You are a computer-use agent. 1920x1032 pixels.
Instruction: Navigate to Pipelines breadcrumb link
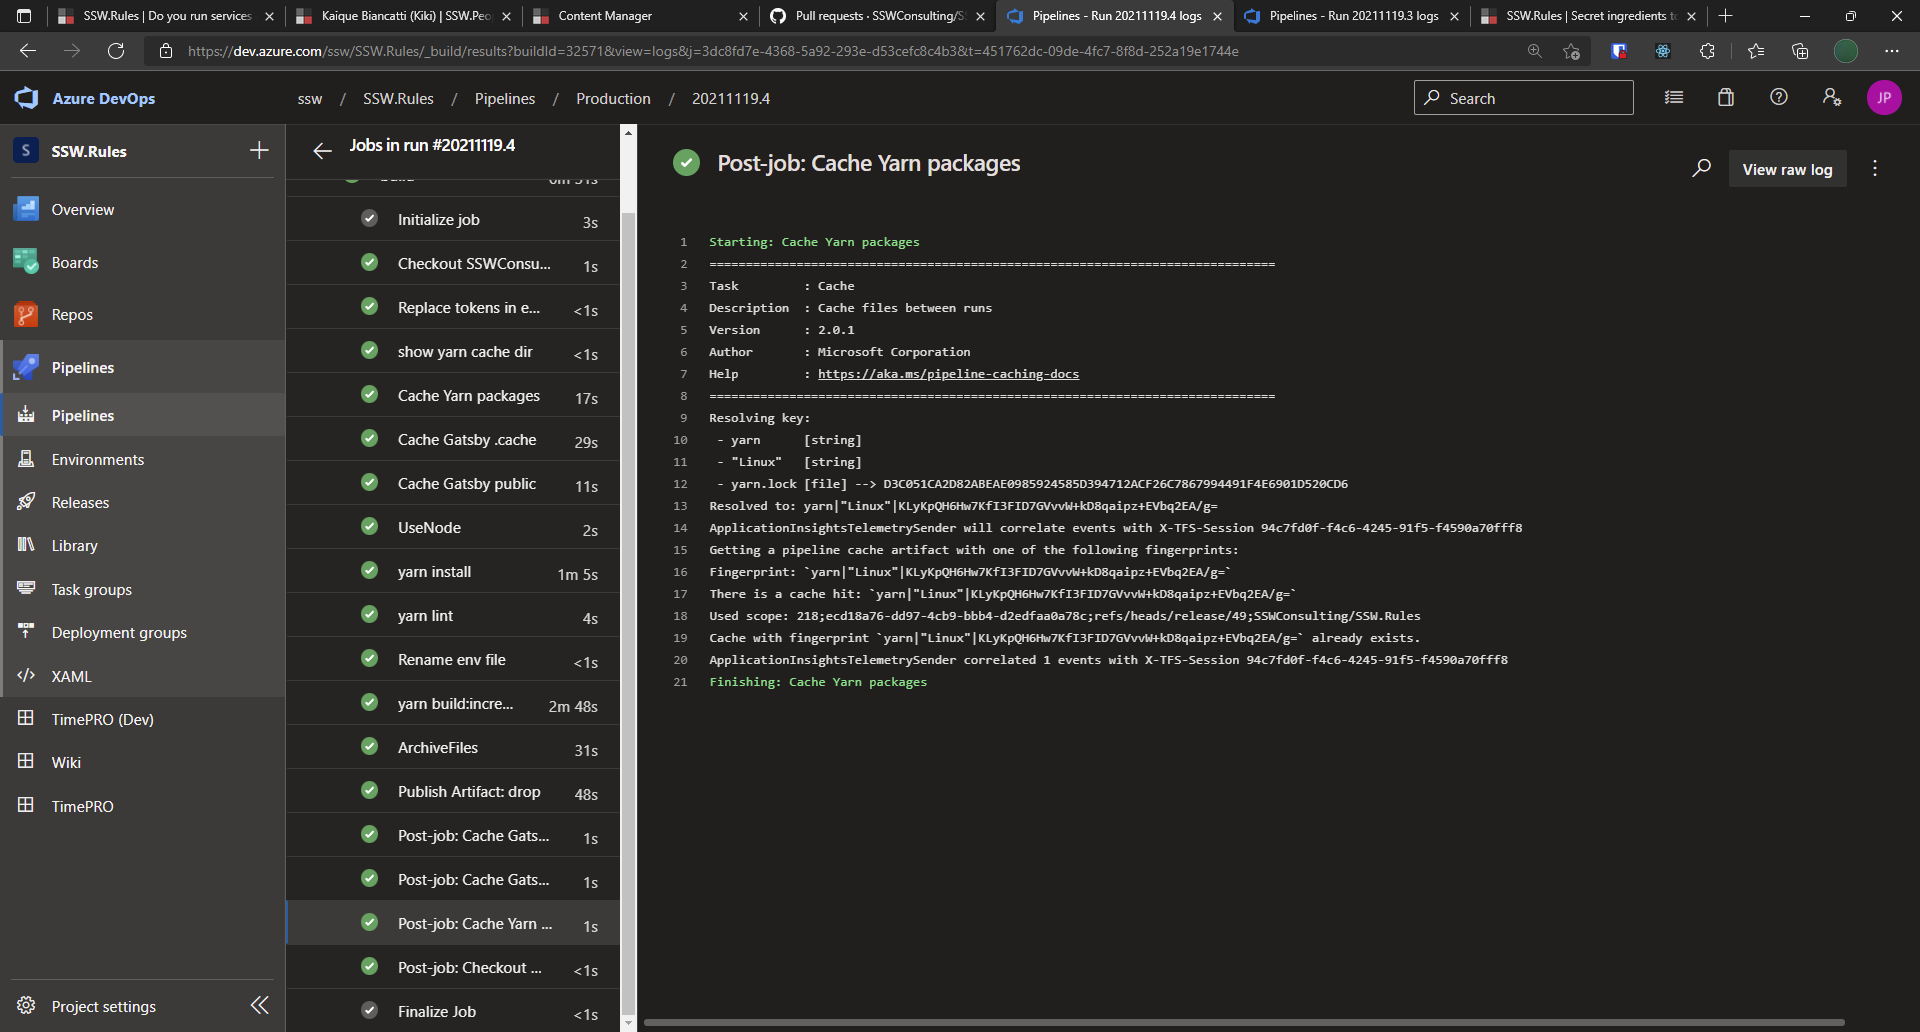coord(505,98)
